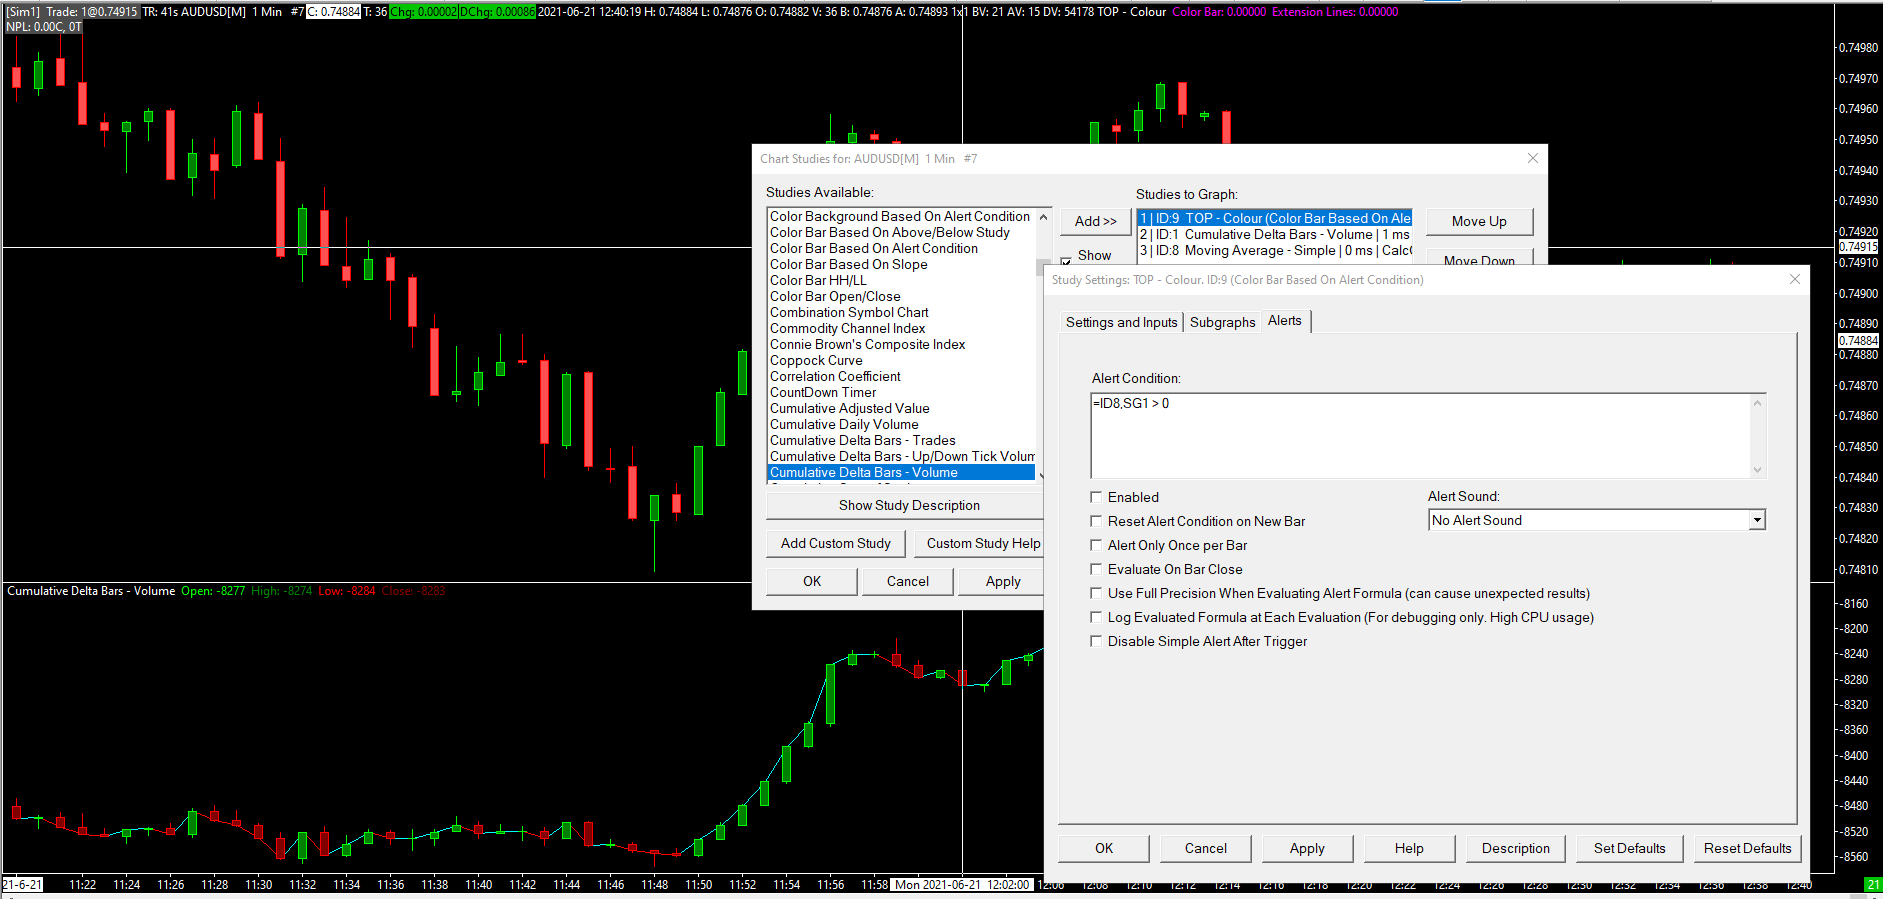
Task: Click the DChg: 0.00086 header value
Action: pyautogui.click(x=497, y=12)
